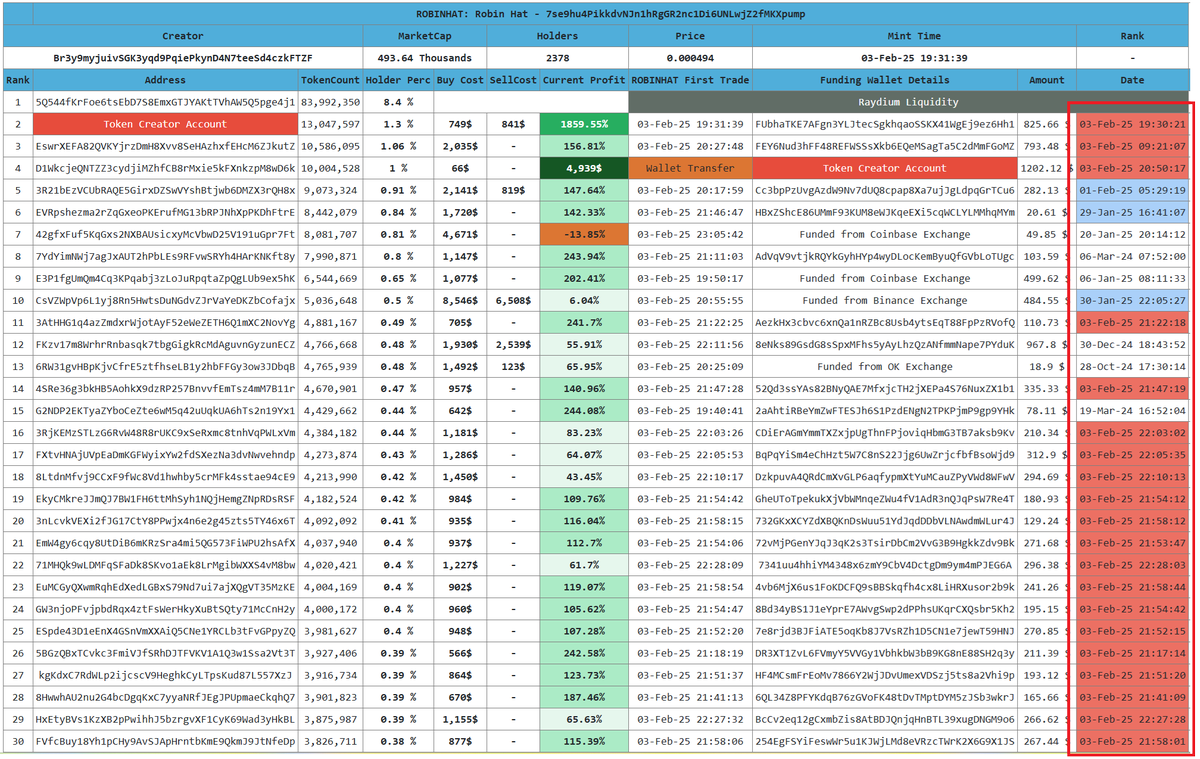Select the date 06-Mar-24 07:52:00
This screenshot has height=759, width=1200.
[1133, 256]
